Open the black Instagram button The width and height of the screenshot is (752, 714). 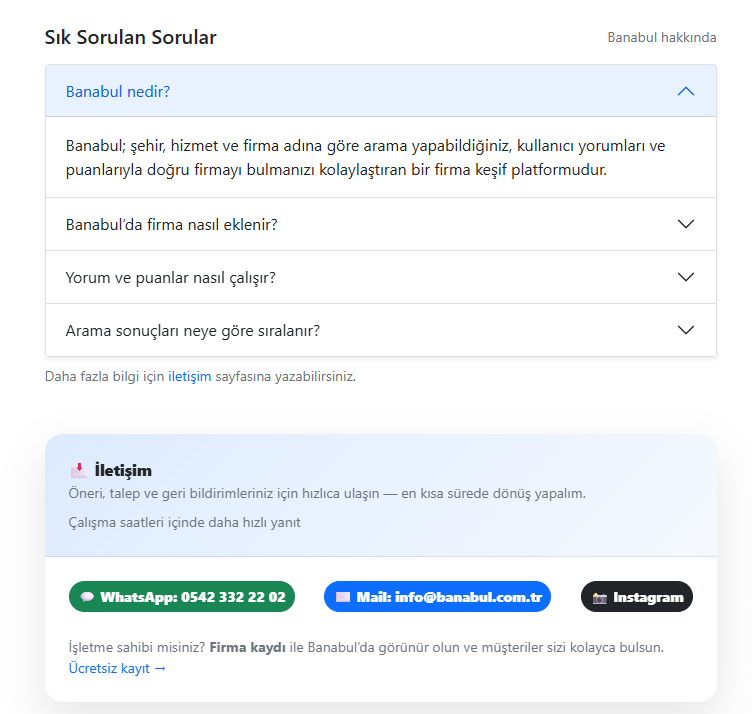click(x=637, y=597)
